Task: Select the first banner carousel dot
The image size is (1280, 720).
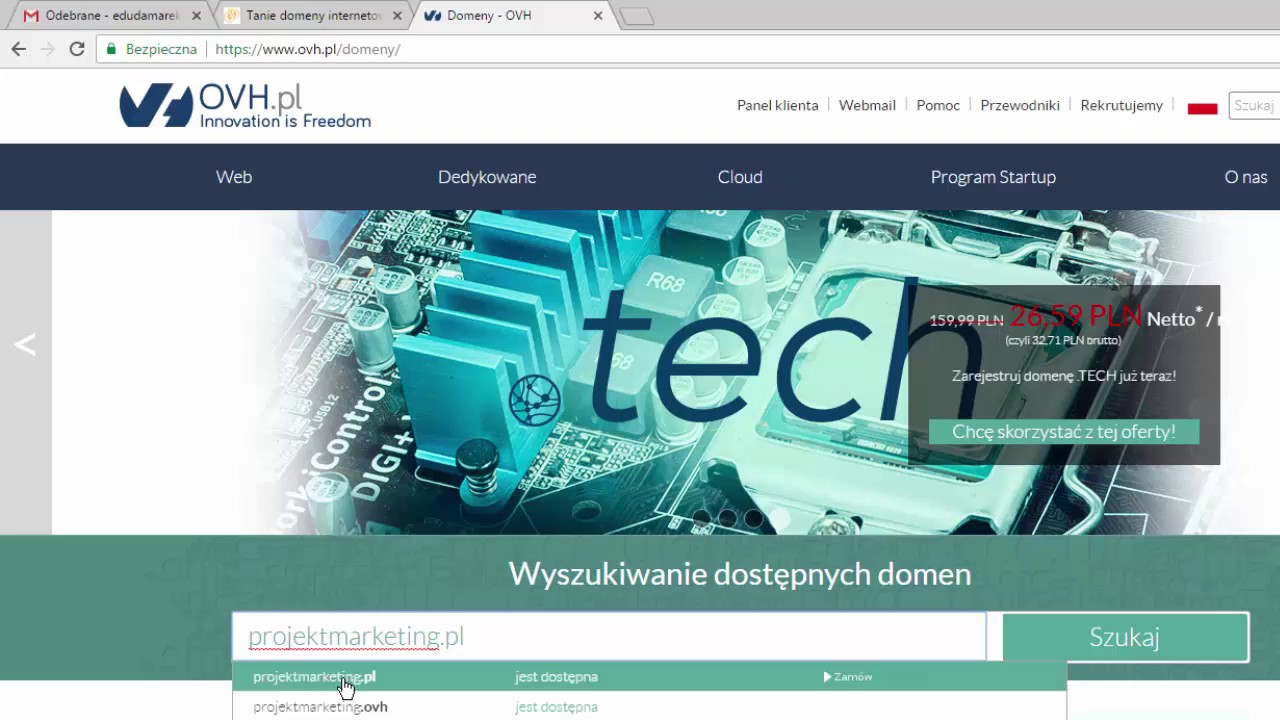Action: pyautogui.click(x=702, y=518)
